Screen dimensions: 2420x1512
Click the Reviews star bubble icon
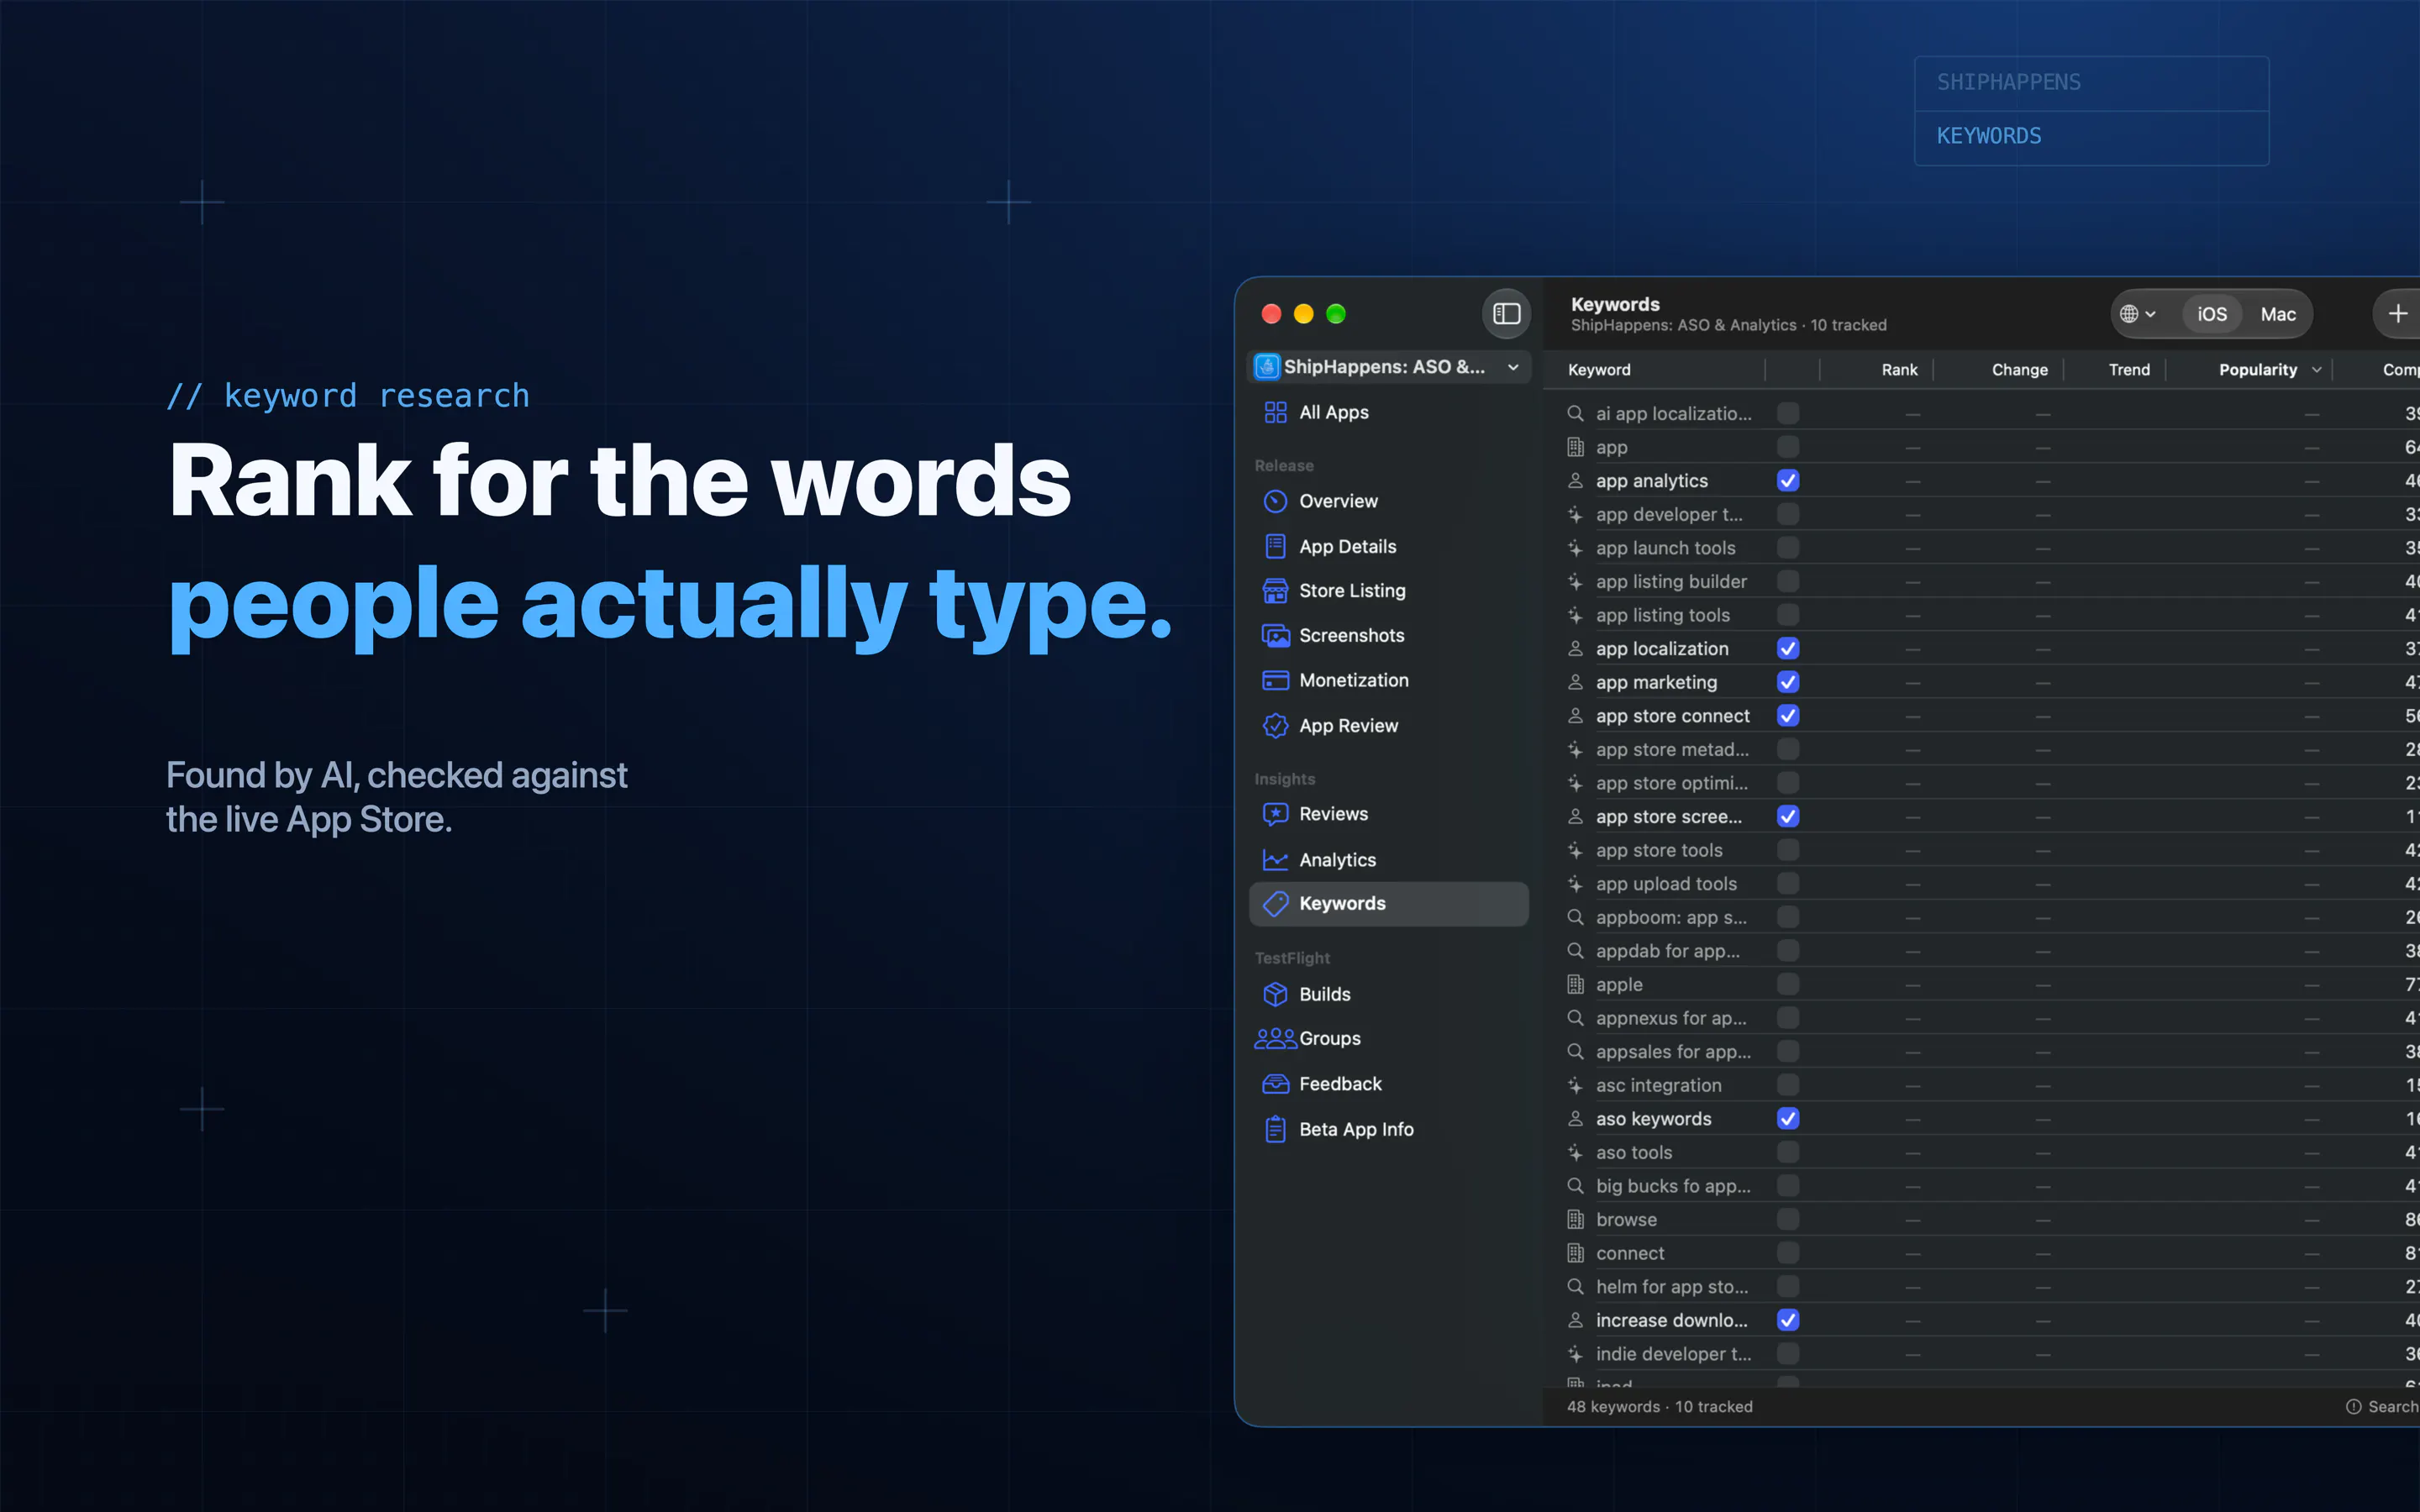point(1275,814)
